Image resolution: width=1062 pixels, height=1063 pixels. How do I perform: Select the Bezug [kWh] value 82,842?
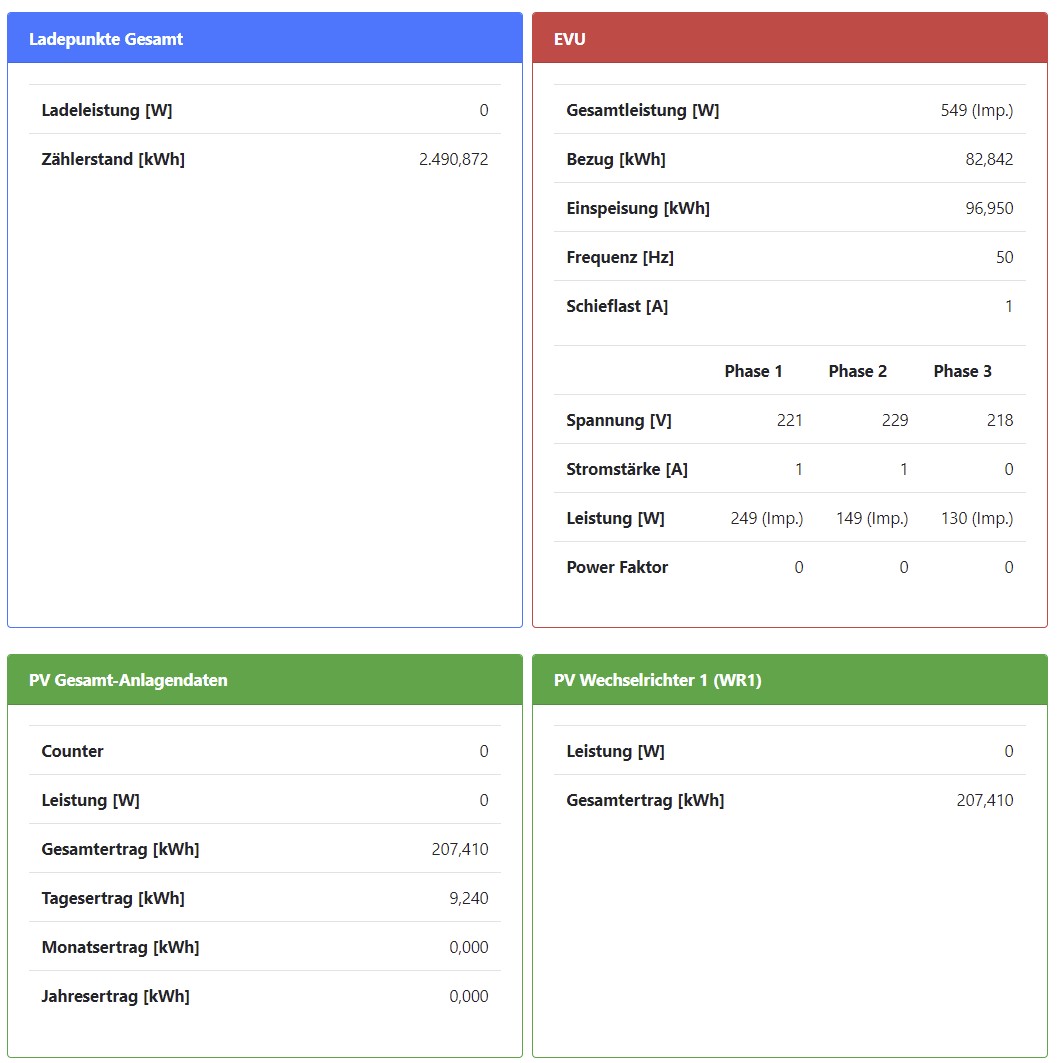click(988, 159)
